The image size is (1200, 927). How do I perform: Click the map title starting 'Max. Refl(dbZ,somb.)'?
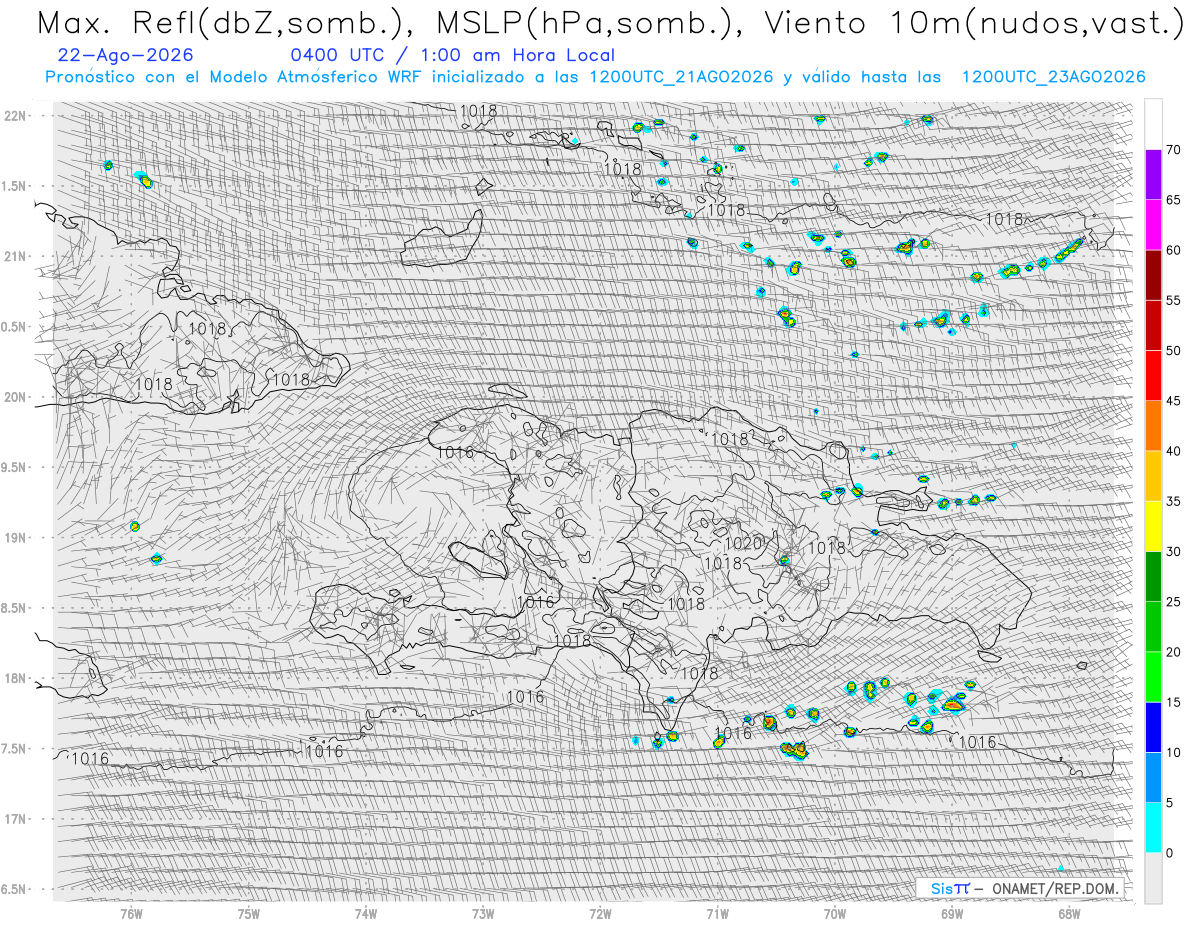[612, 24]
